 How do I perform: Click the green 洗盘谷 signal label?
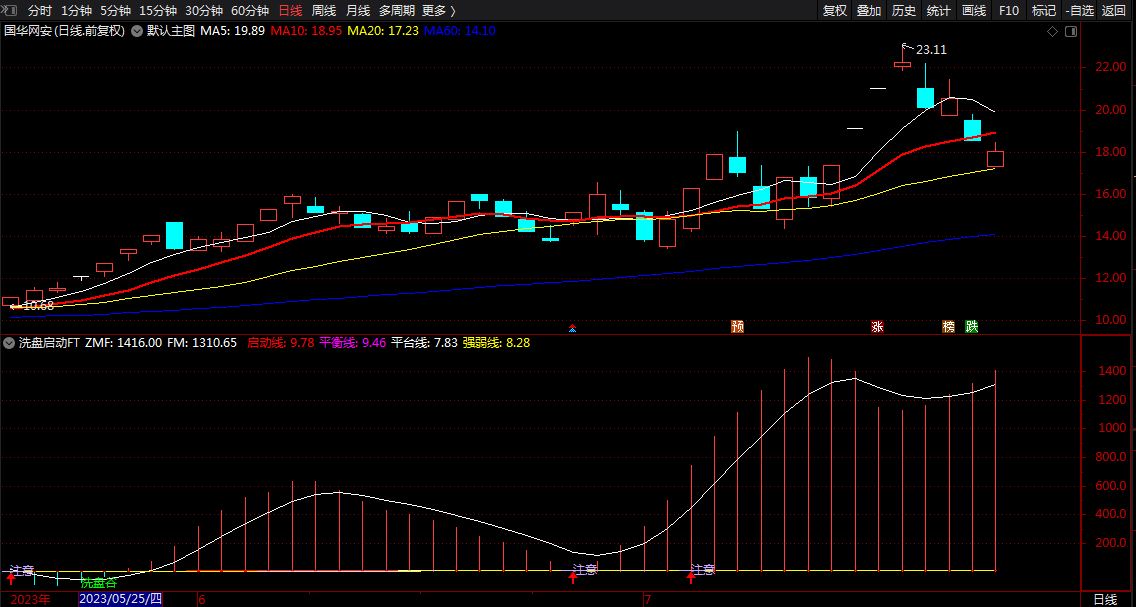point(99,583)
